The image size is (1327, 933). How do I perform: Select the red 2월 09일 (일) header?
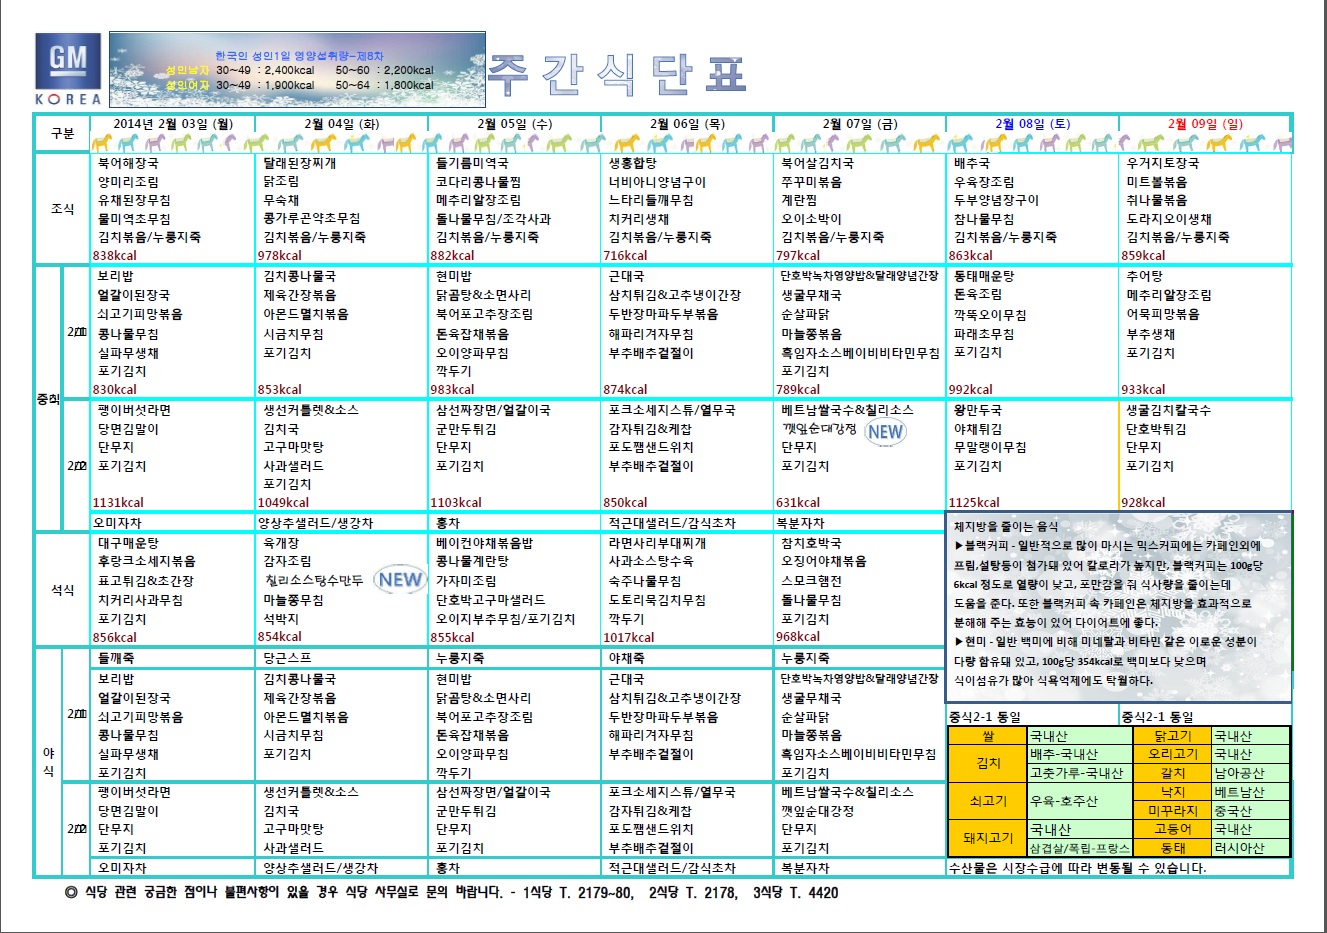pos(1204,124)
